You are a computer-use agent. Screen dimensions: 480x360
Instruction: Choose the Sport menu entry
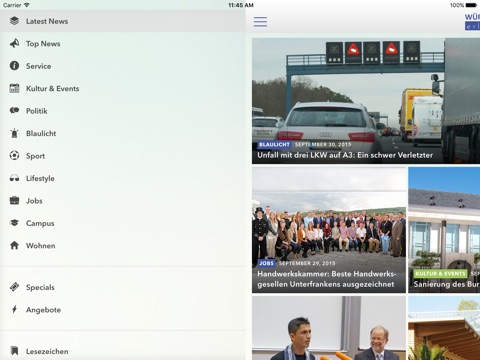[123, 156]
